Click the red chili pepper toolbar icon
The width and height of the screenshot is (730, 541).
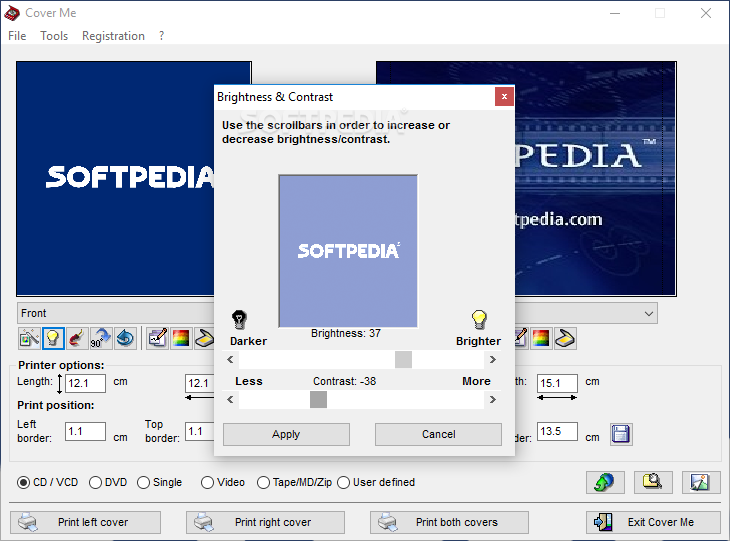click(x=77, y=338)
